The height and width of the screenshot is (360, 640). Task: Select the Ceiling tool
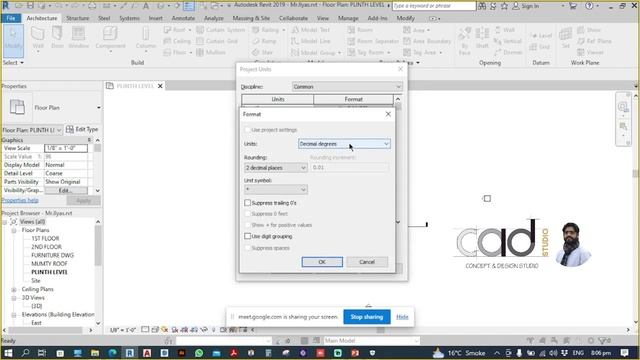pyautogui.click(x=177, y=41)
